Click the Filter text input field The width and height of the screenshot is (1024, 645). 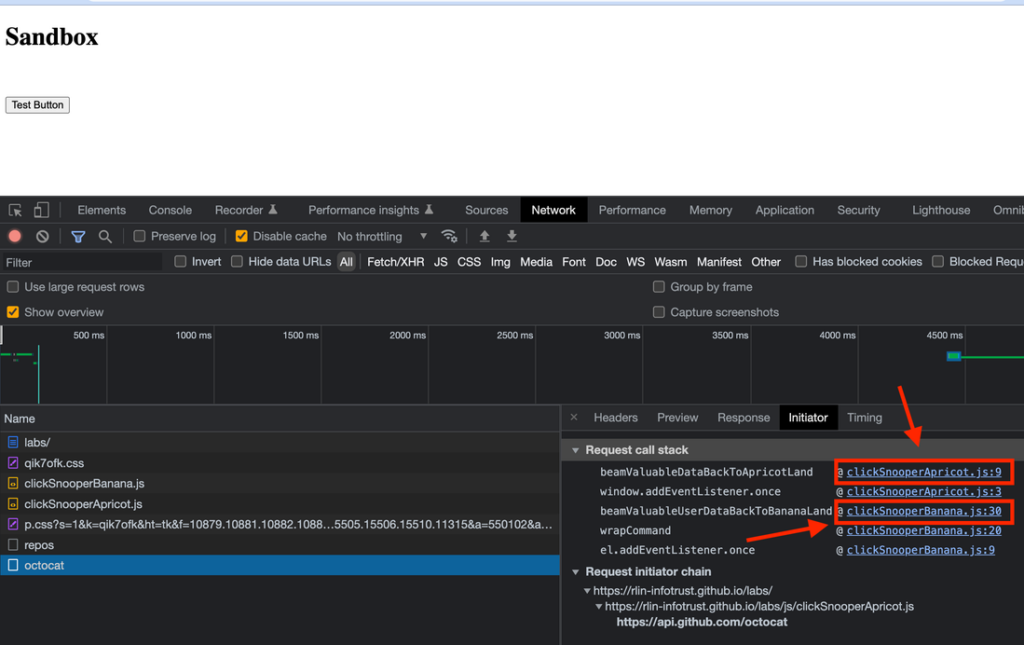point(82,262)
